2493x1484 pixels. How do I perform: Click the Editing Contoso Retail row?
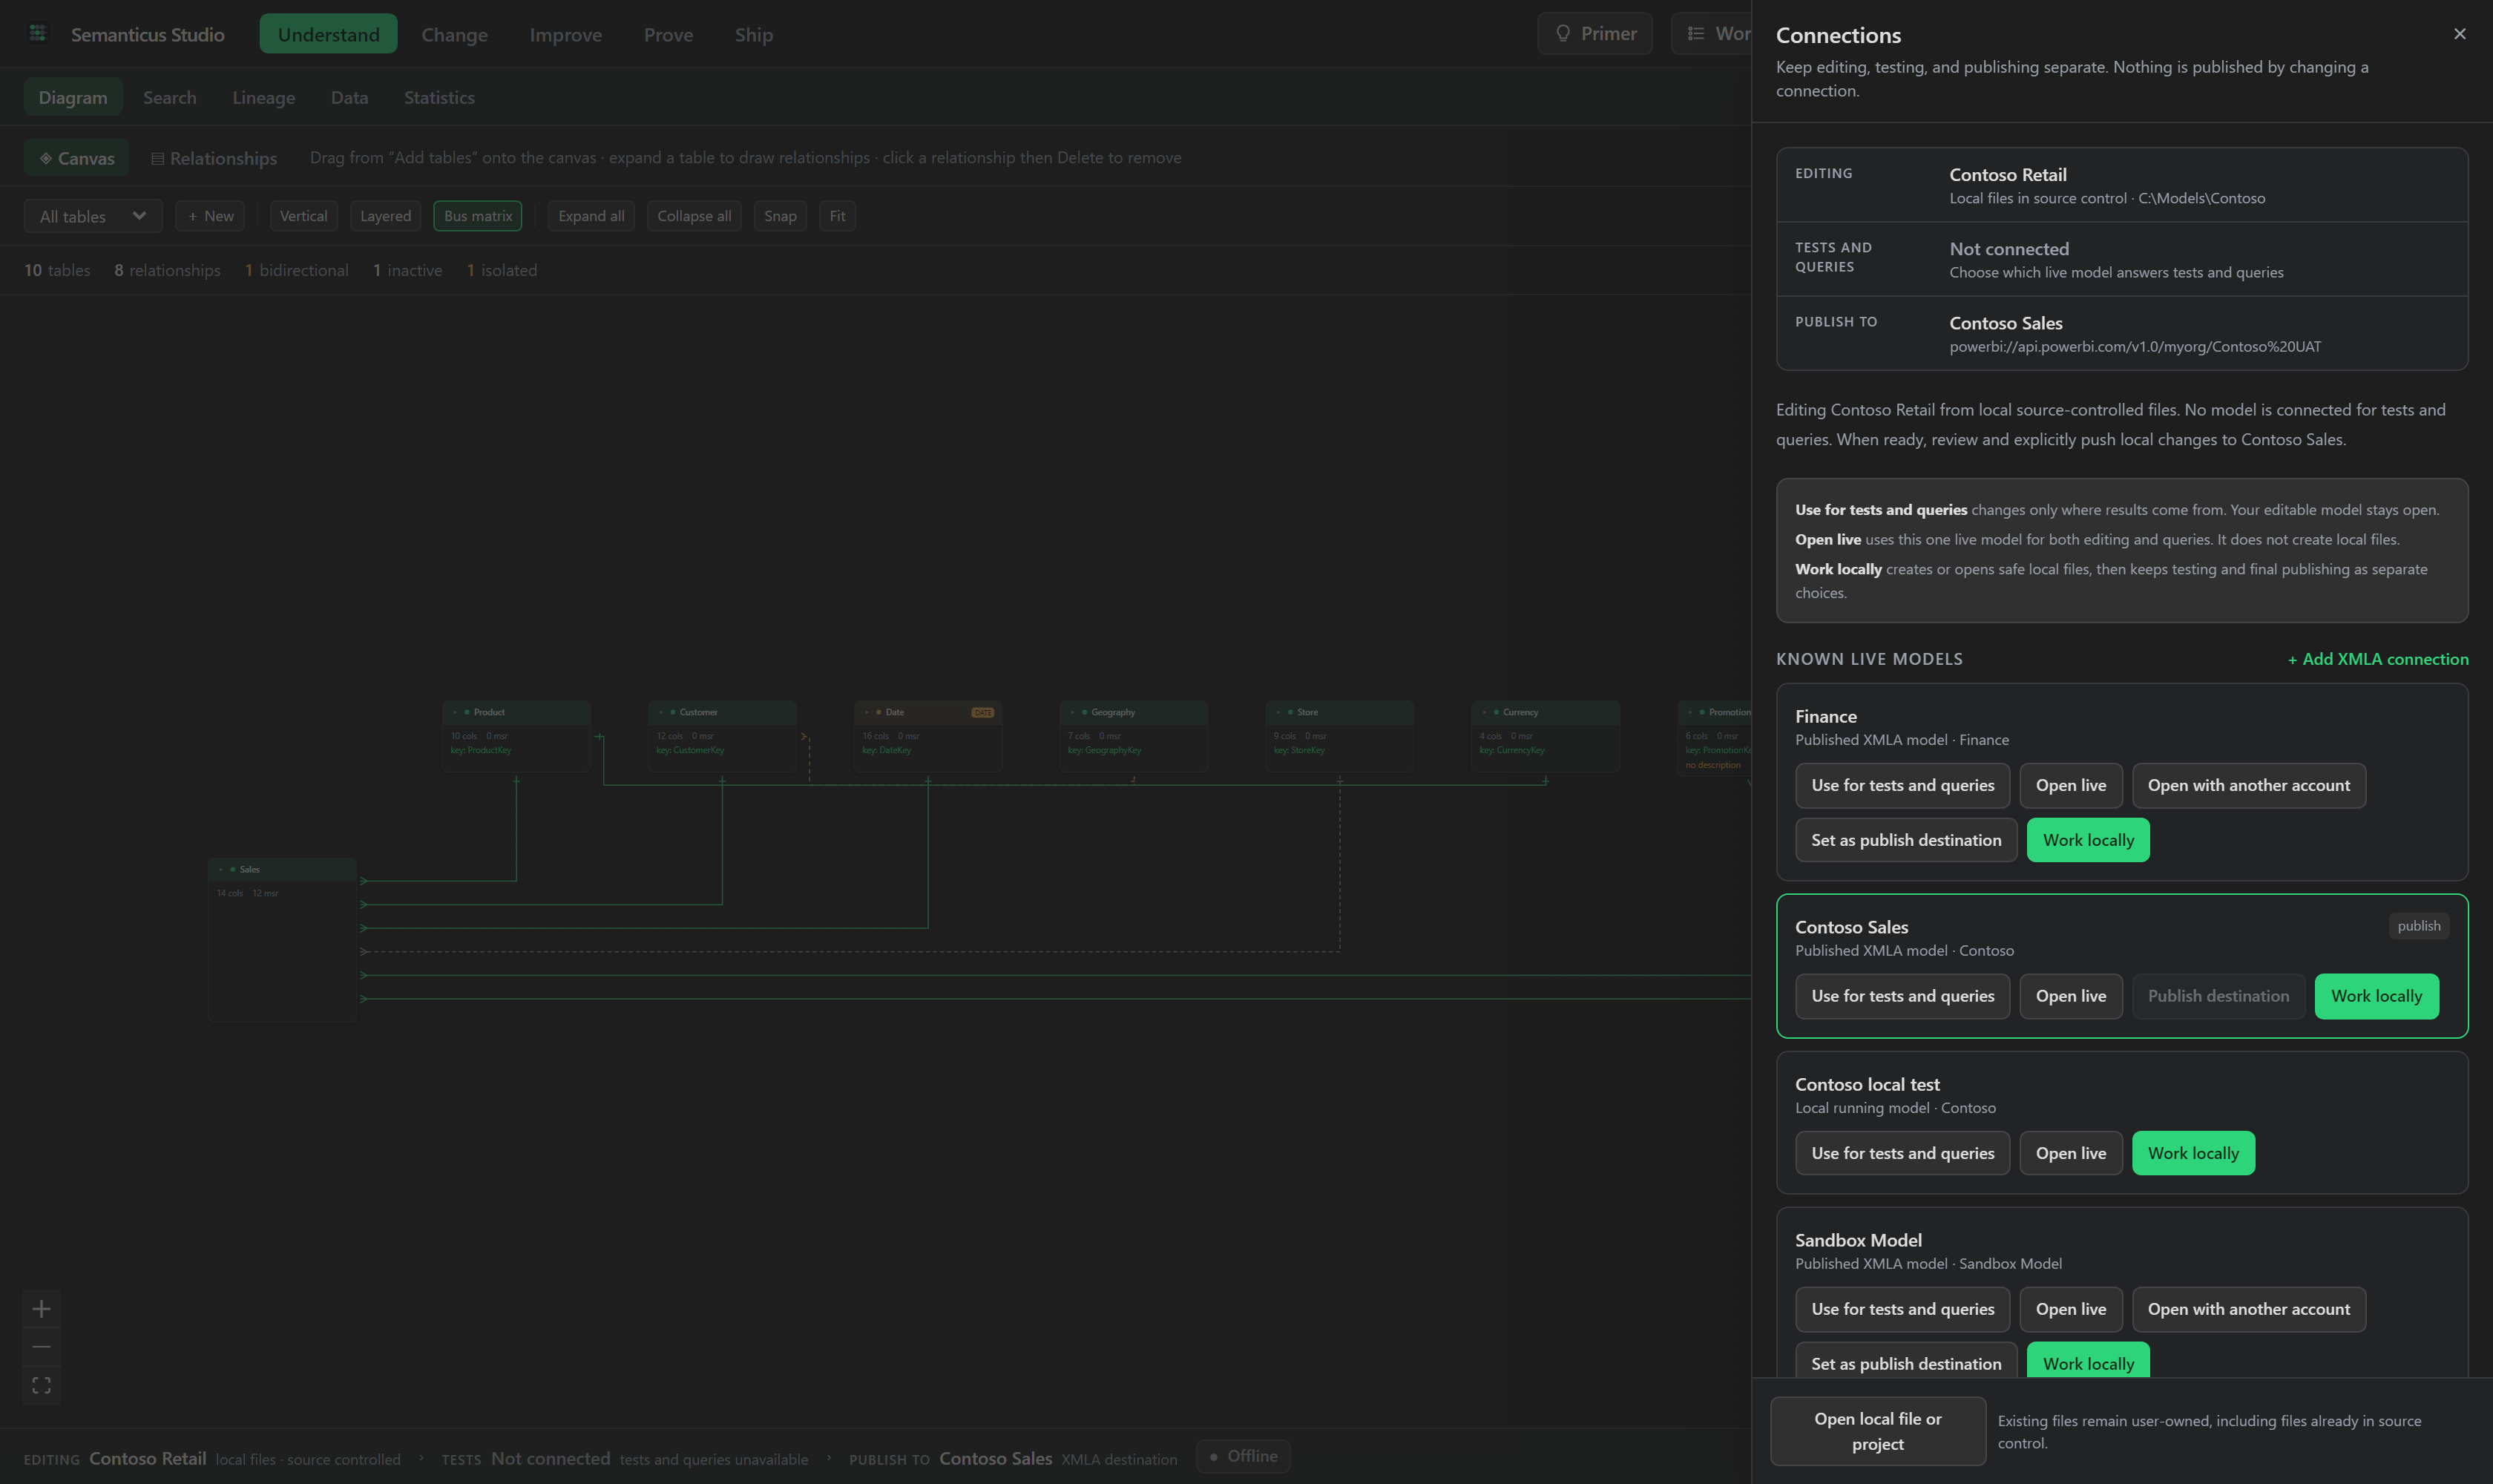2122,185
